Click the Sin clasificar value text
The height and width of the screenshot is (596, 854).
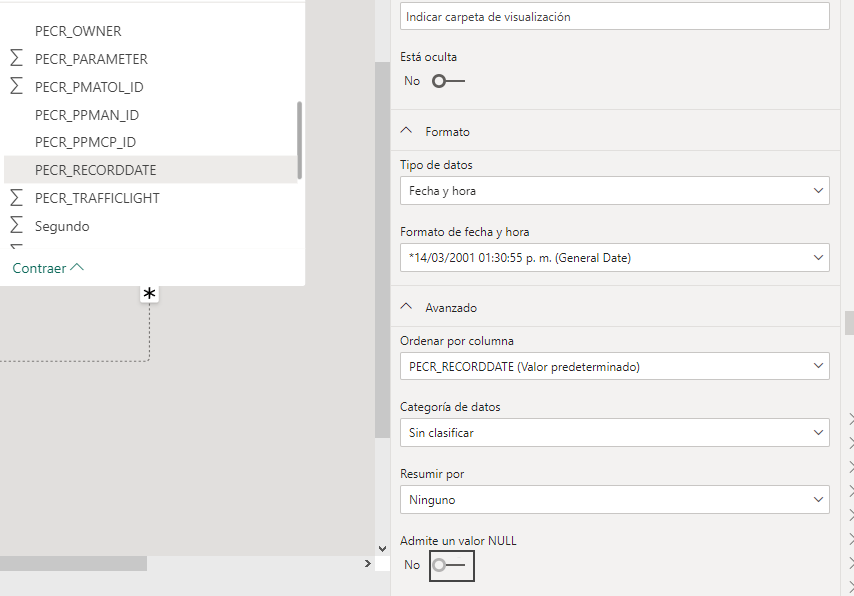point(441,433)
